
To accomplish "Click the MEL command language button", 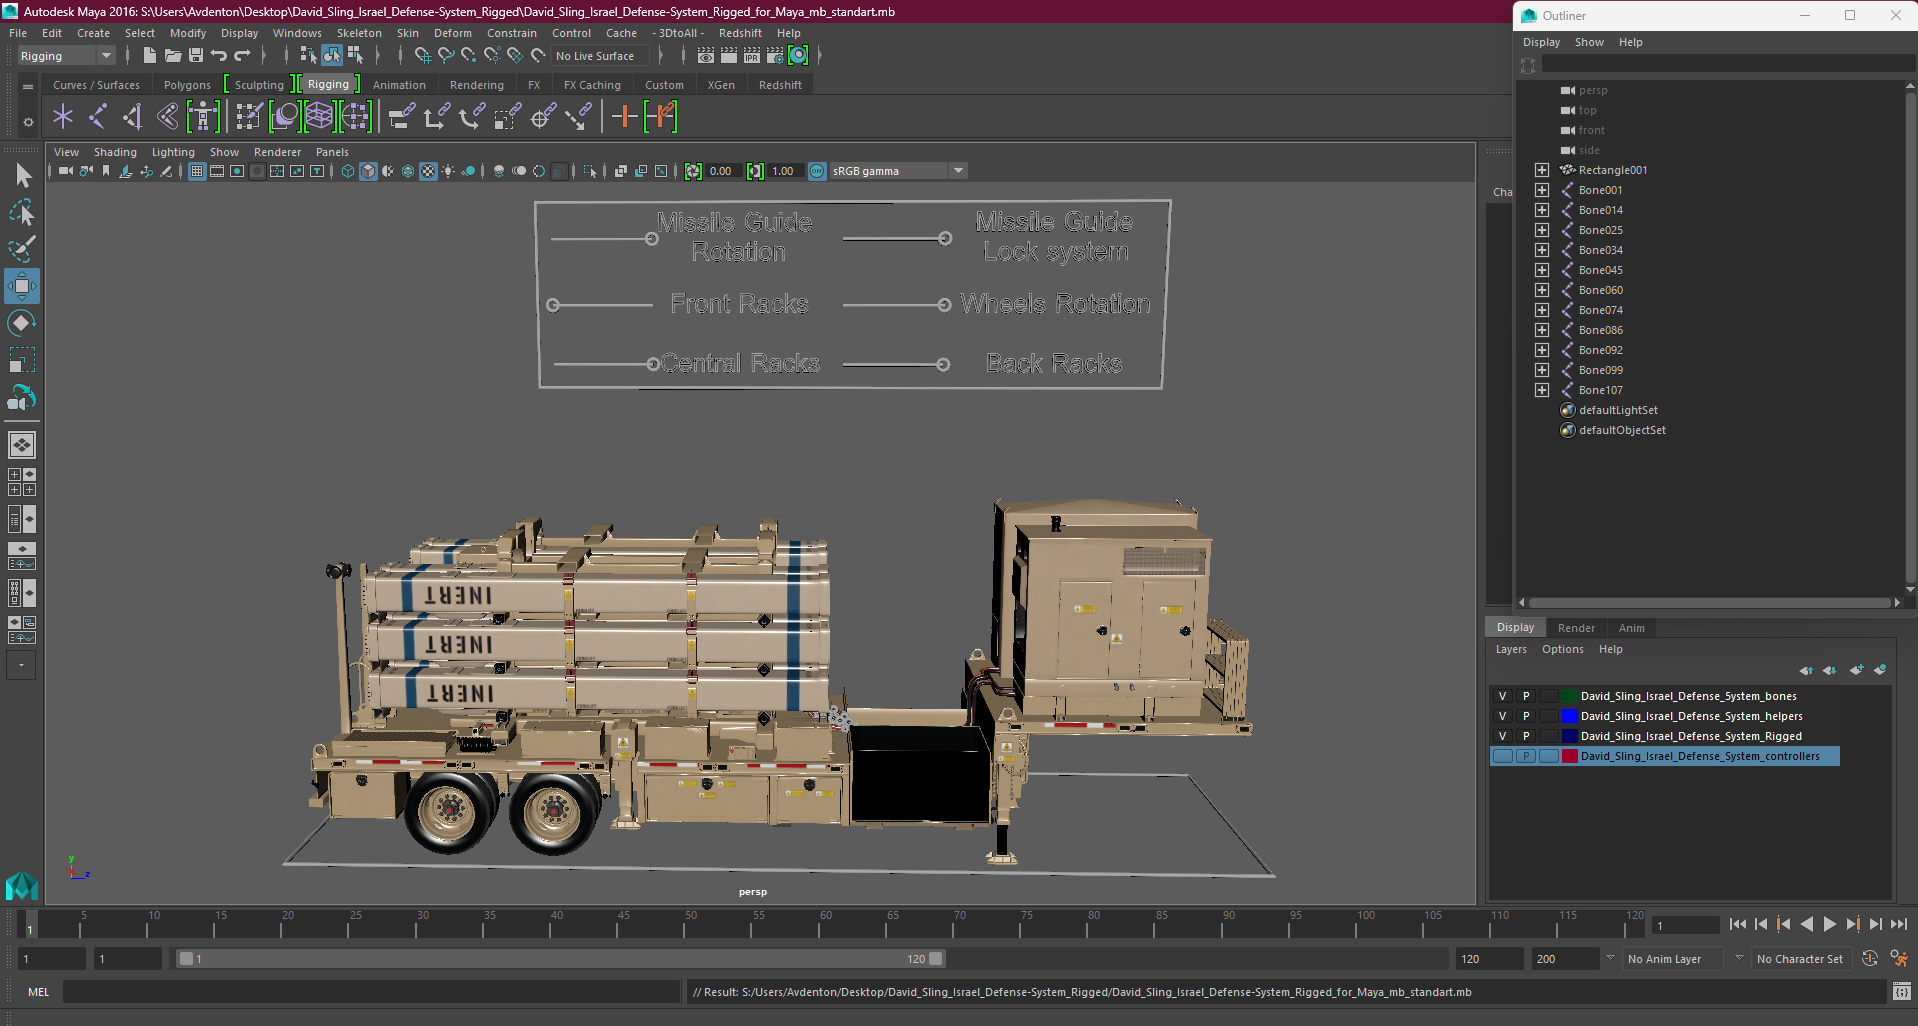I will pyautogui.click(x=38, y=992).
